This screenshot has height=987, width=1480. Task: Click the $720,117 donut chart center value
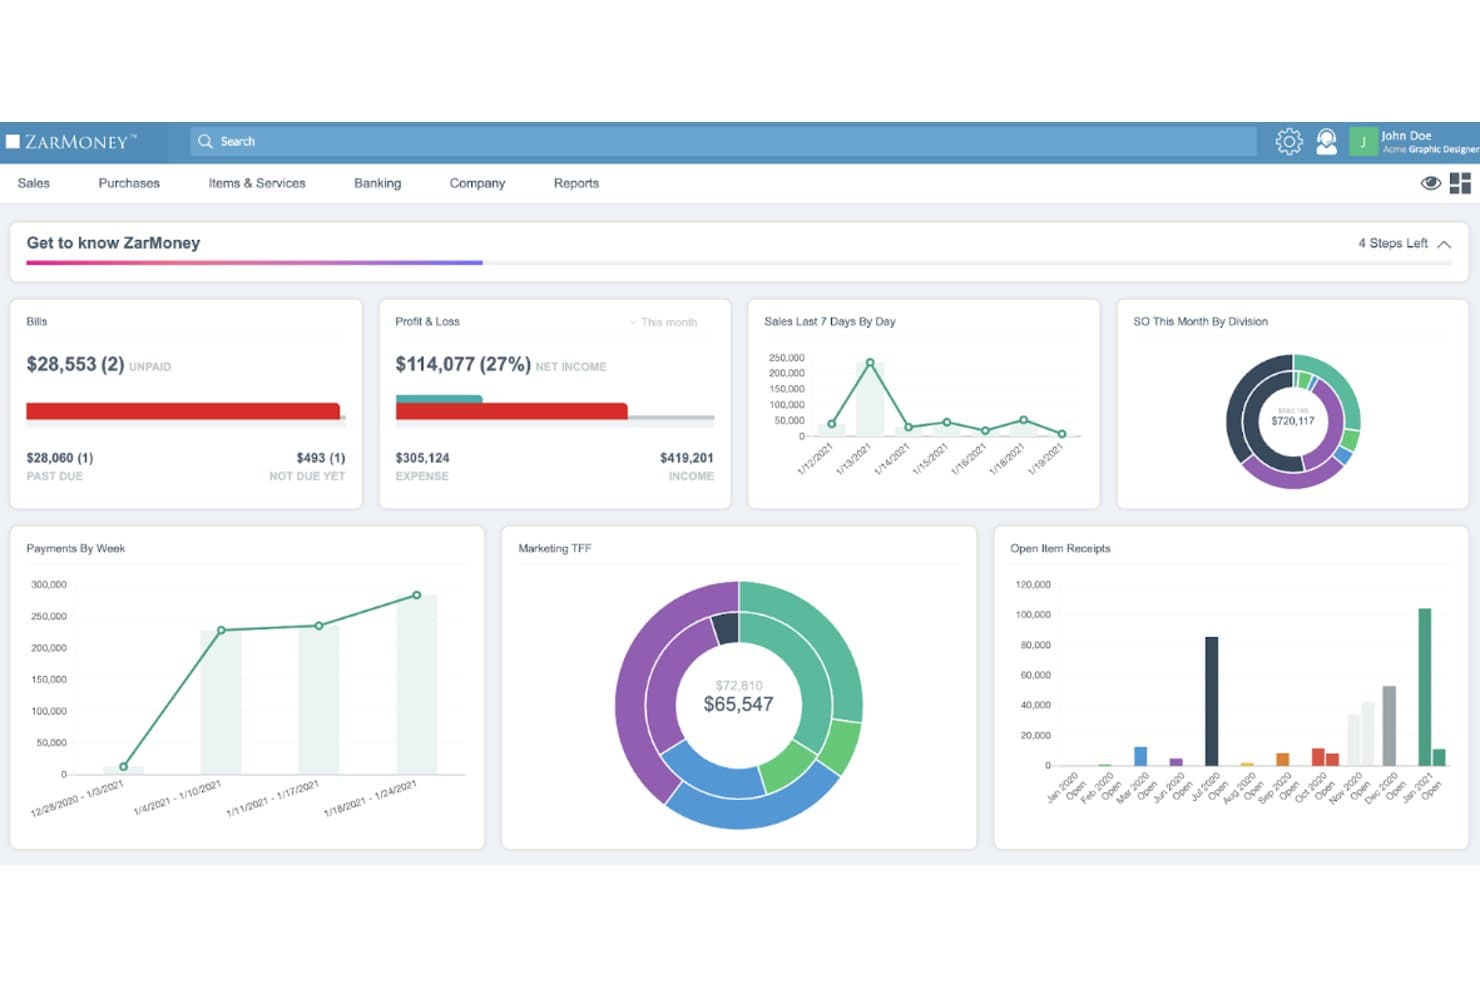click(1293, 421)
